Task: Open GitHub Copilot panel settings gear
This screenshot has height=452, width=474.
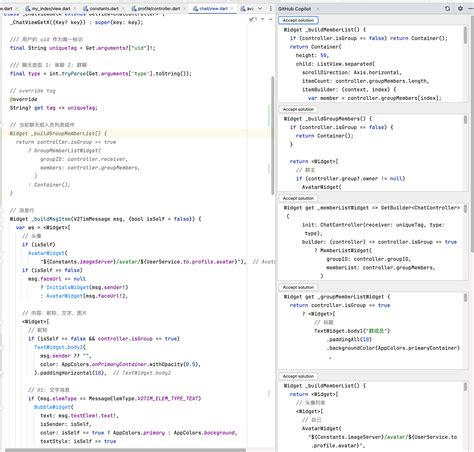Action: 460,8
